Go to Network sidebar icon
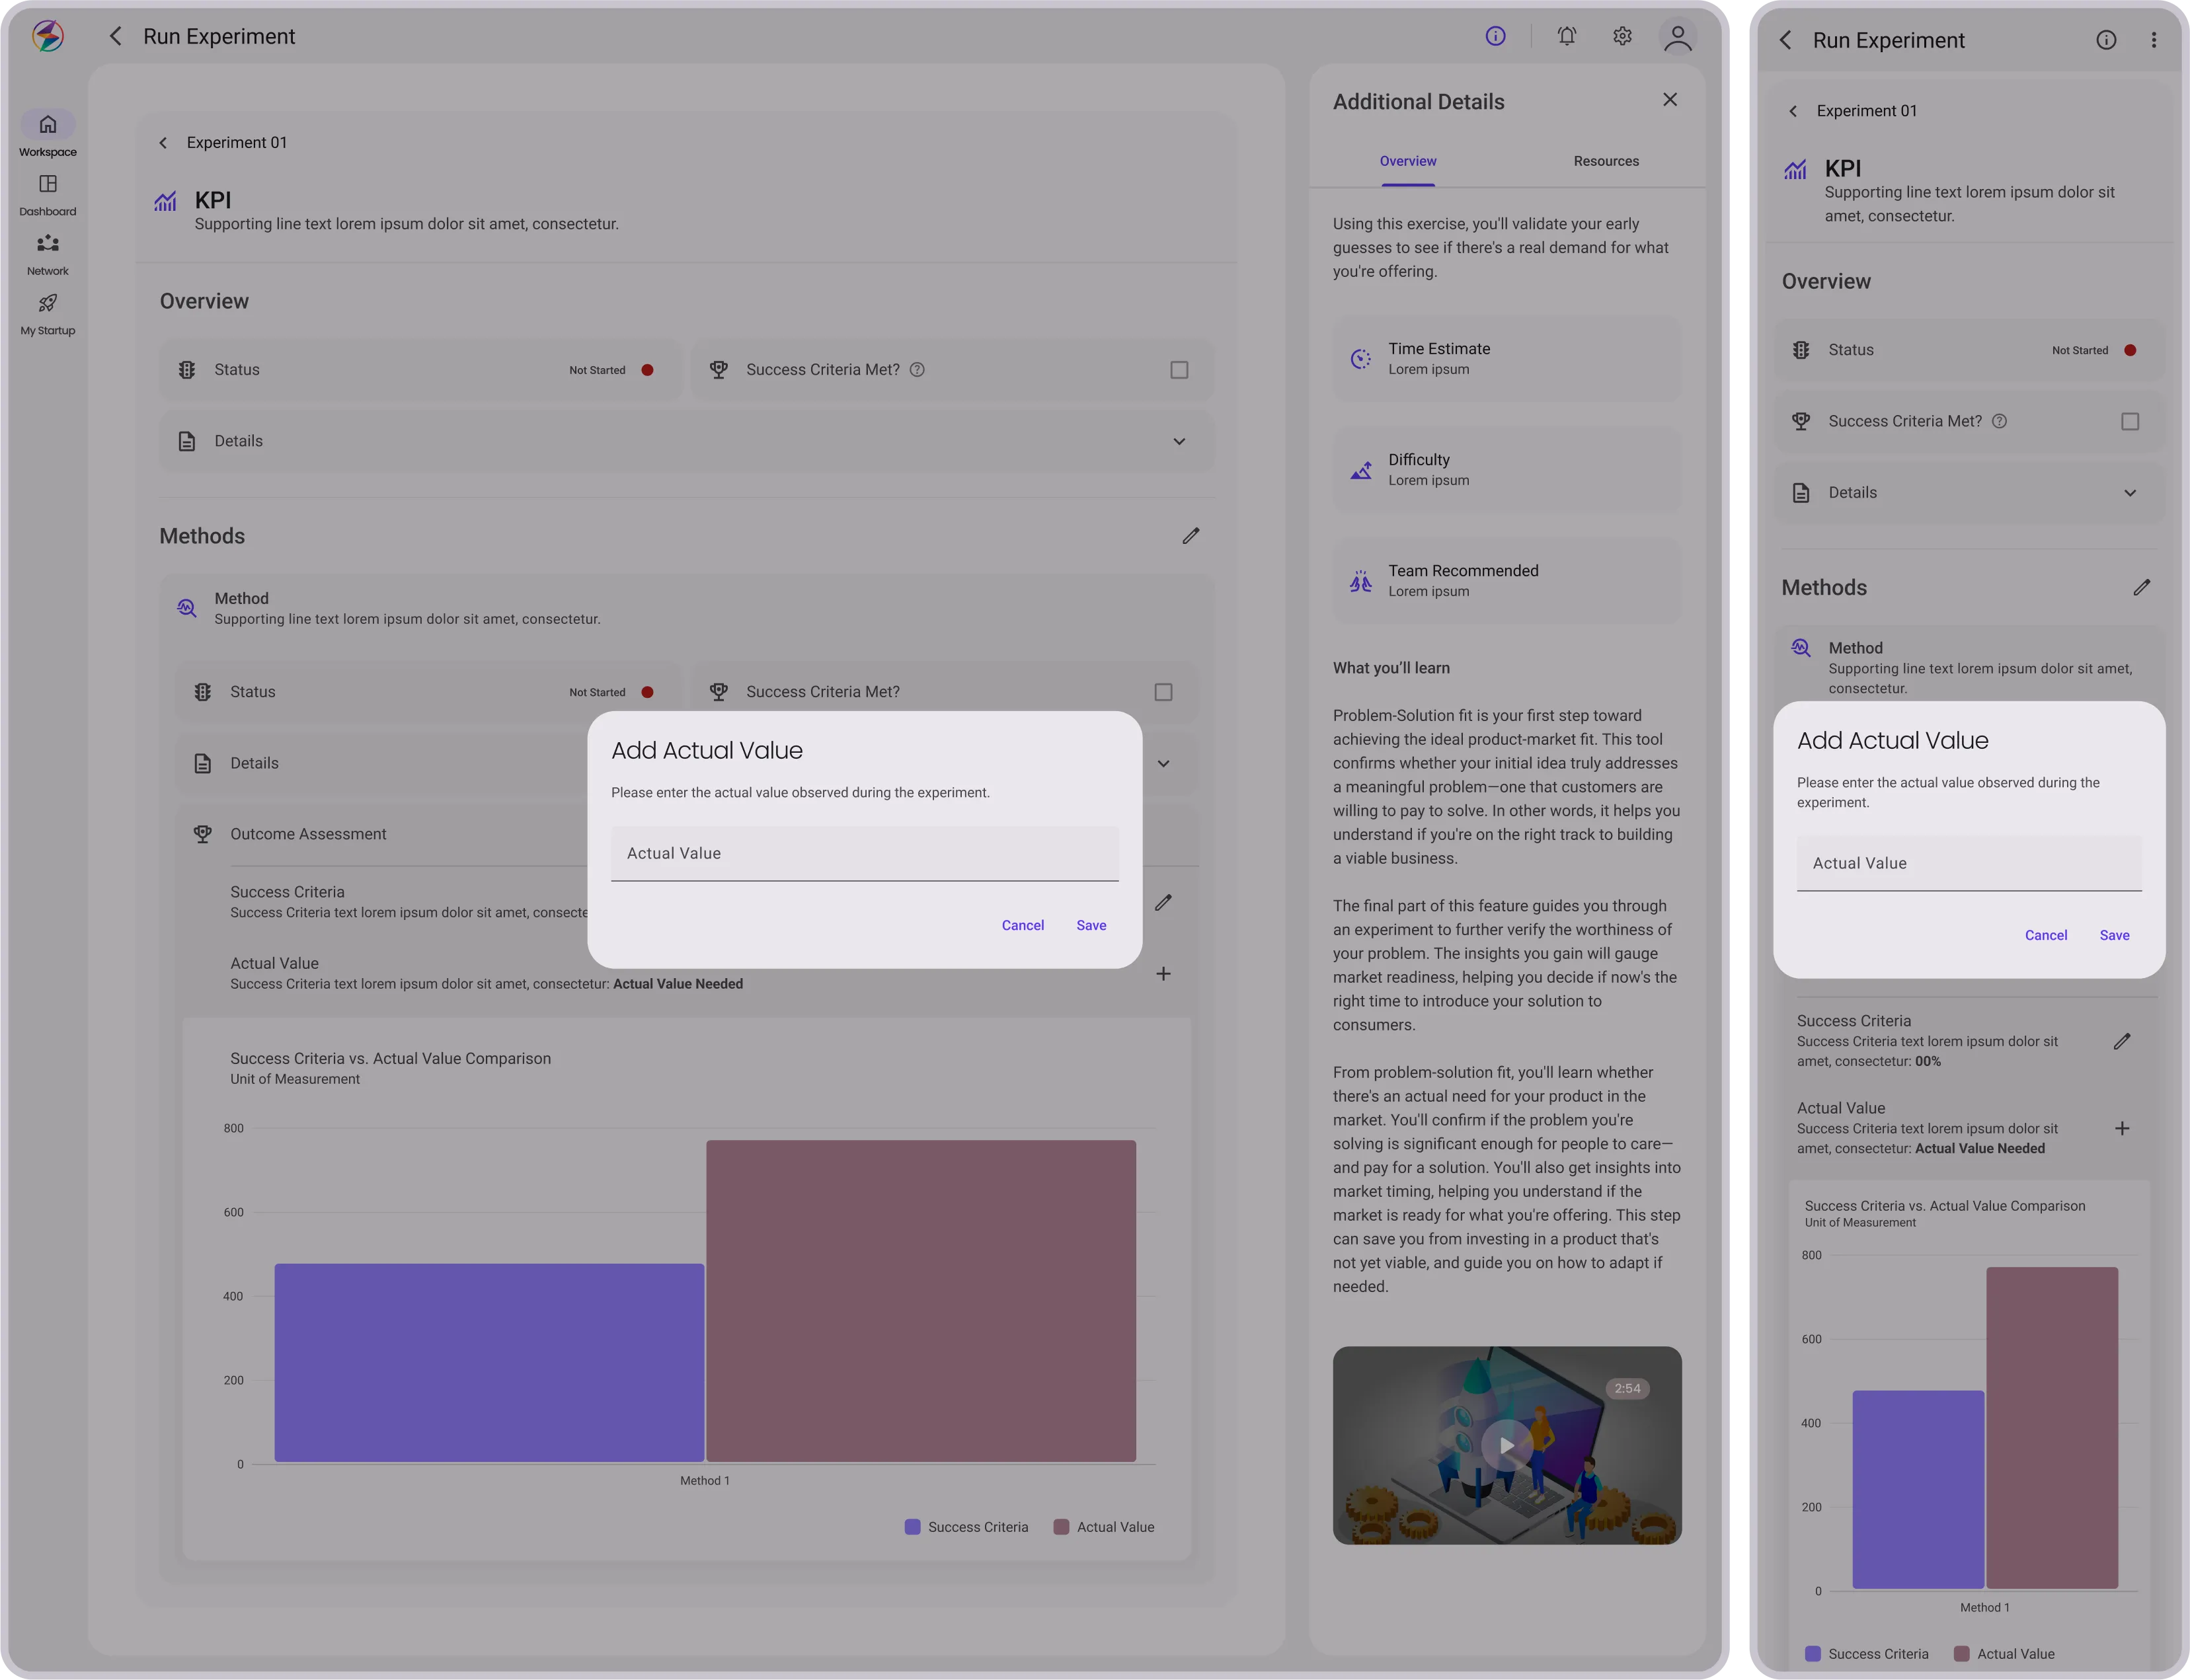This screenshot has width=2190, height=1680. (x=47, y=244)
